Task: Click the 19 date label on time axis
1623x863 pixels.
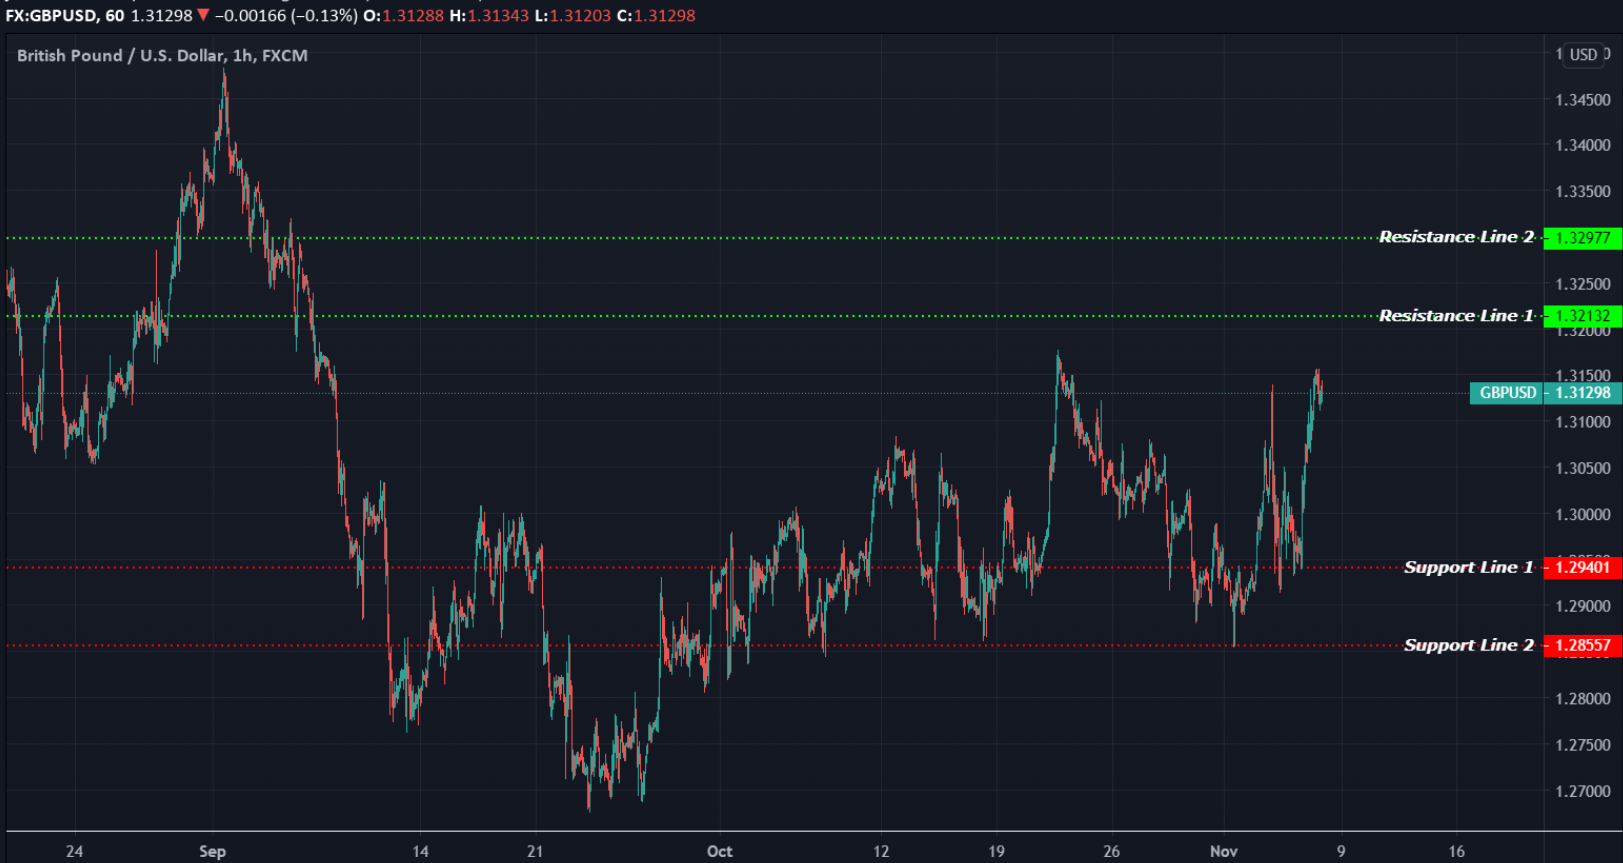Action: (x=996, y=852)
